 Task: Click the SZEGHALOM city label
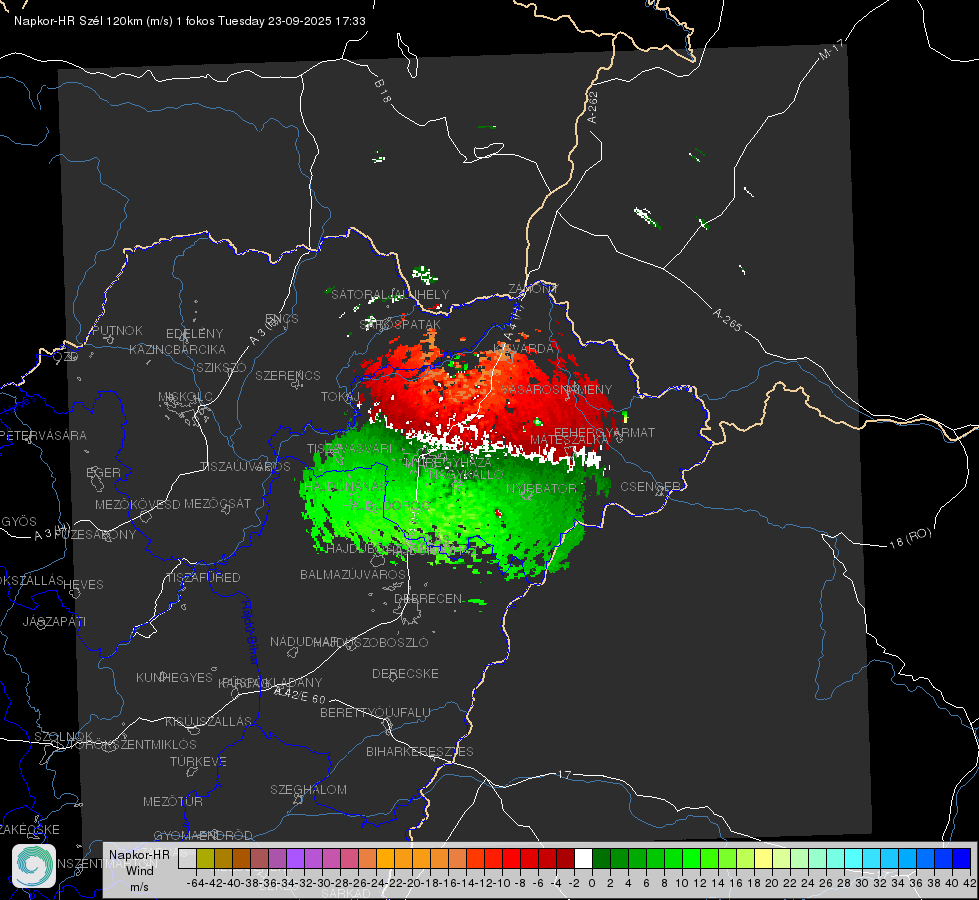tap(308, 790)
